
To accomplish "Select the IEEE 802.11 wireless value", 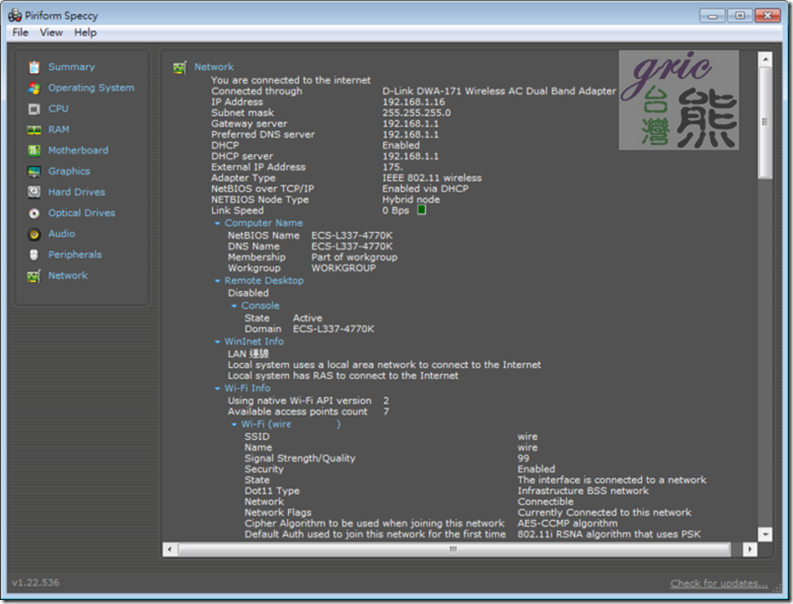I will (x=431, y=178).
